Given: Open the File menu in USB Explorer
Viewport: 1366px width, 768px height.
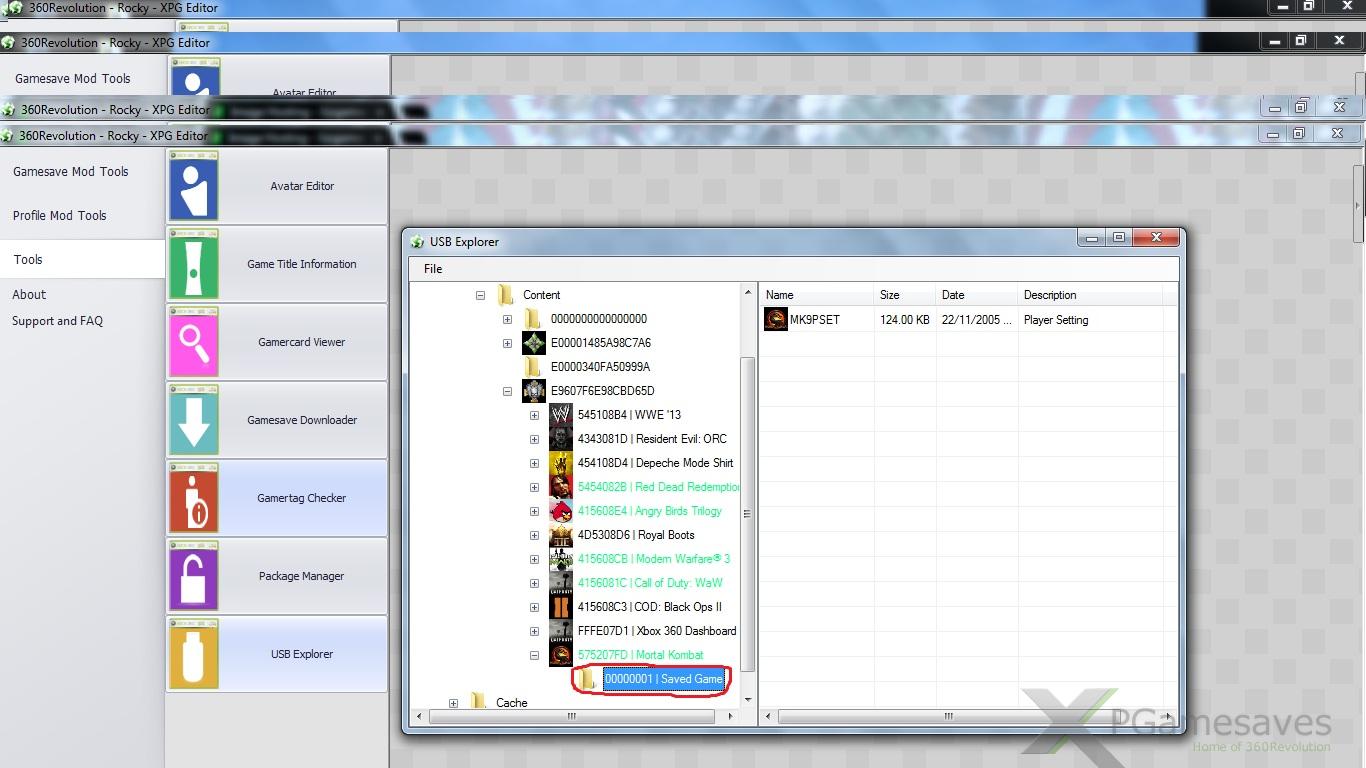Looking at the screenshot, I should [x=433, y=269].
